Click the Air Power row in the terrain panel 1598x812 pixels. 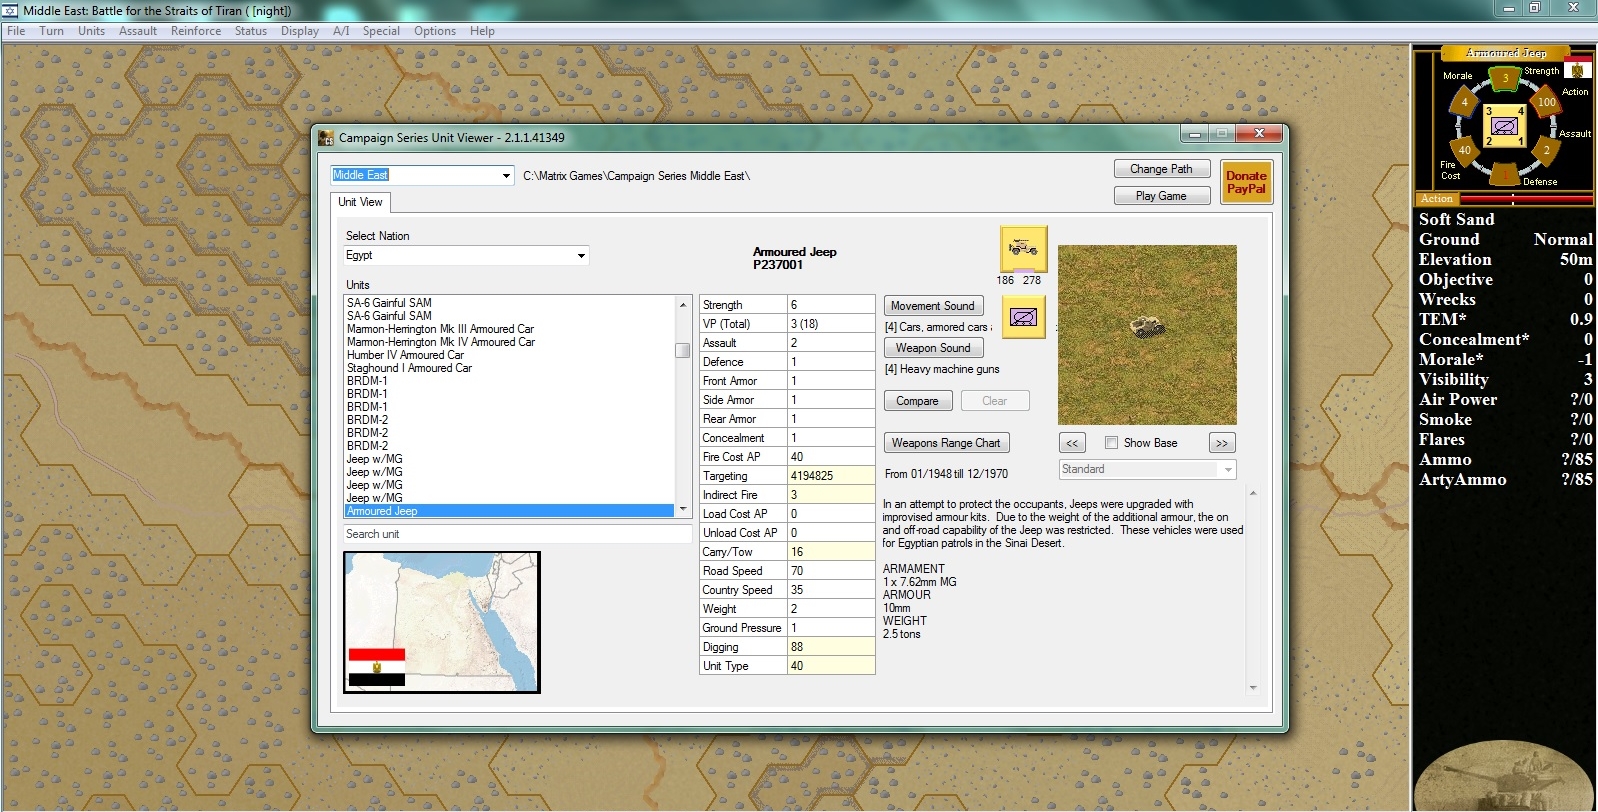[1505, 400]
